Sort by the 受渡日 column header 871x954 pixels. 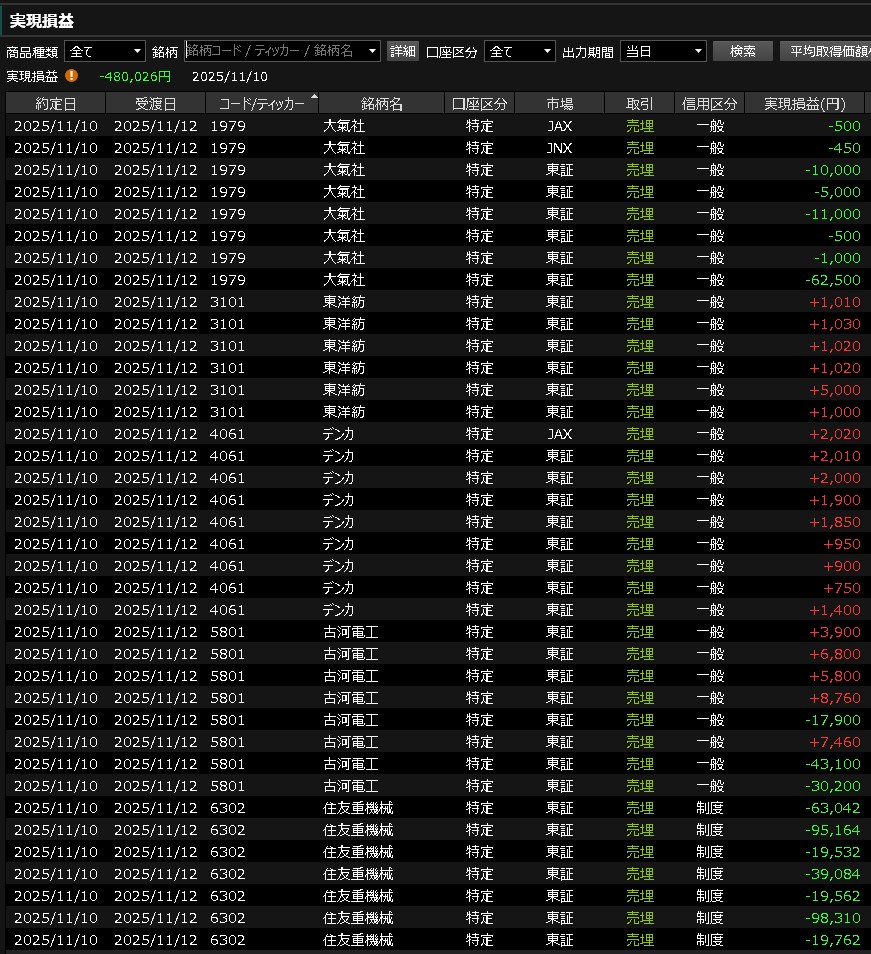[155, 103]
